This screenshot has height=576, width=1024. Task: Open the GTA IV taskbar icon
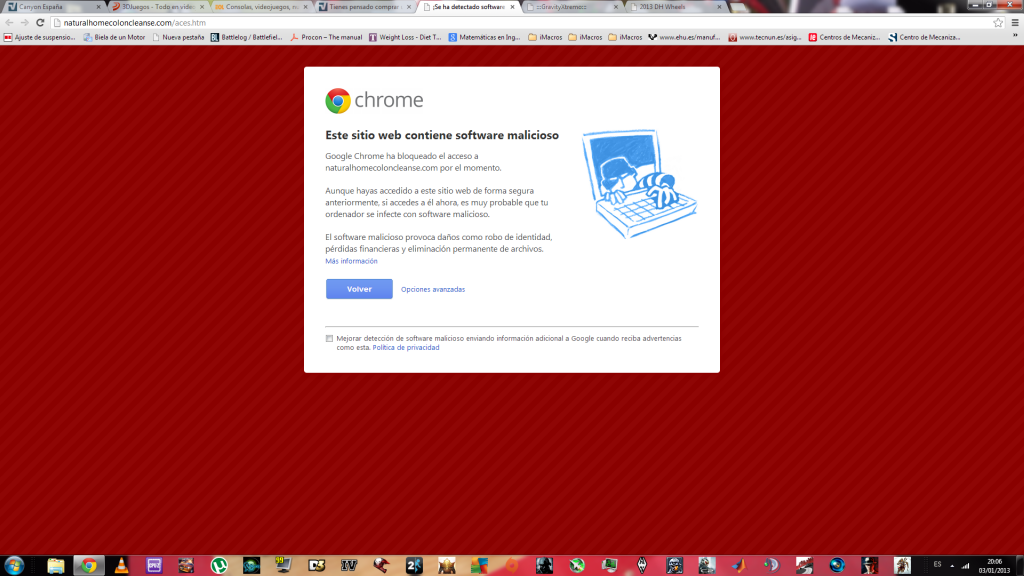point(349,566)
